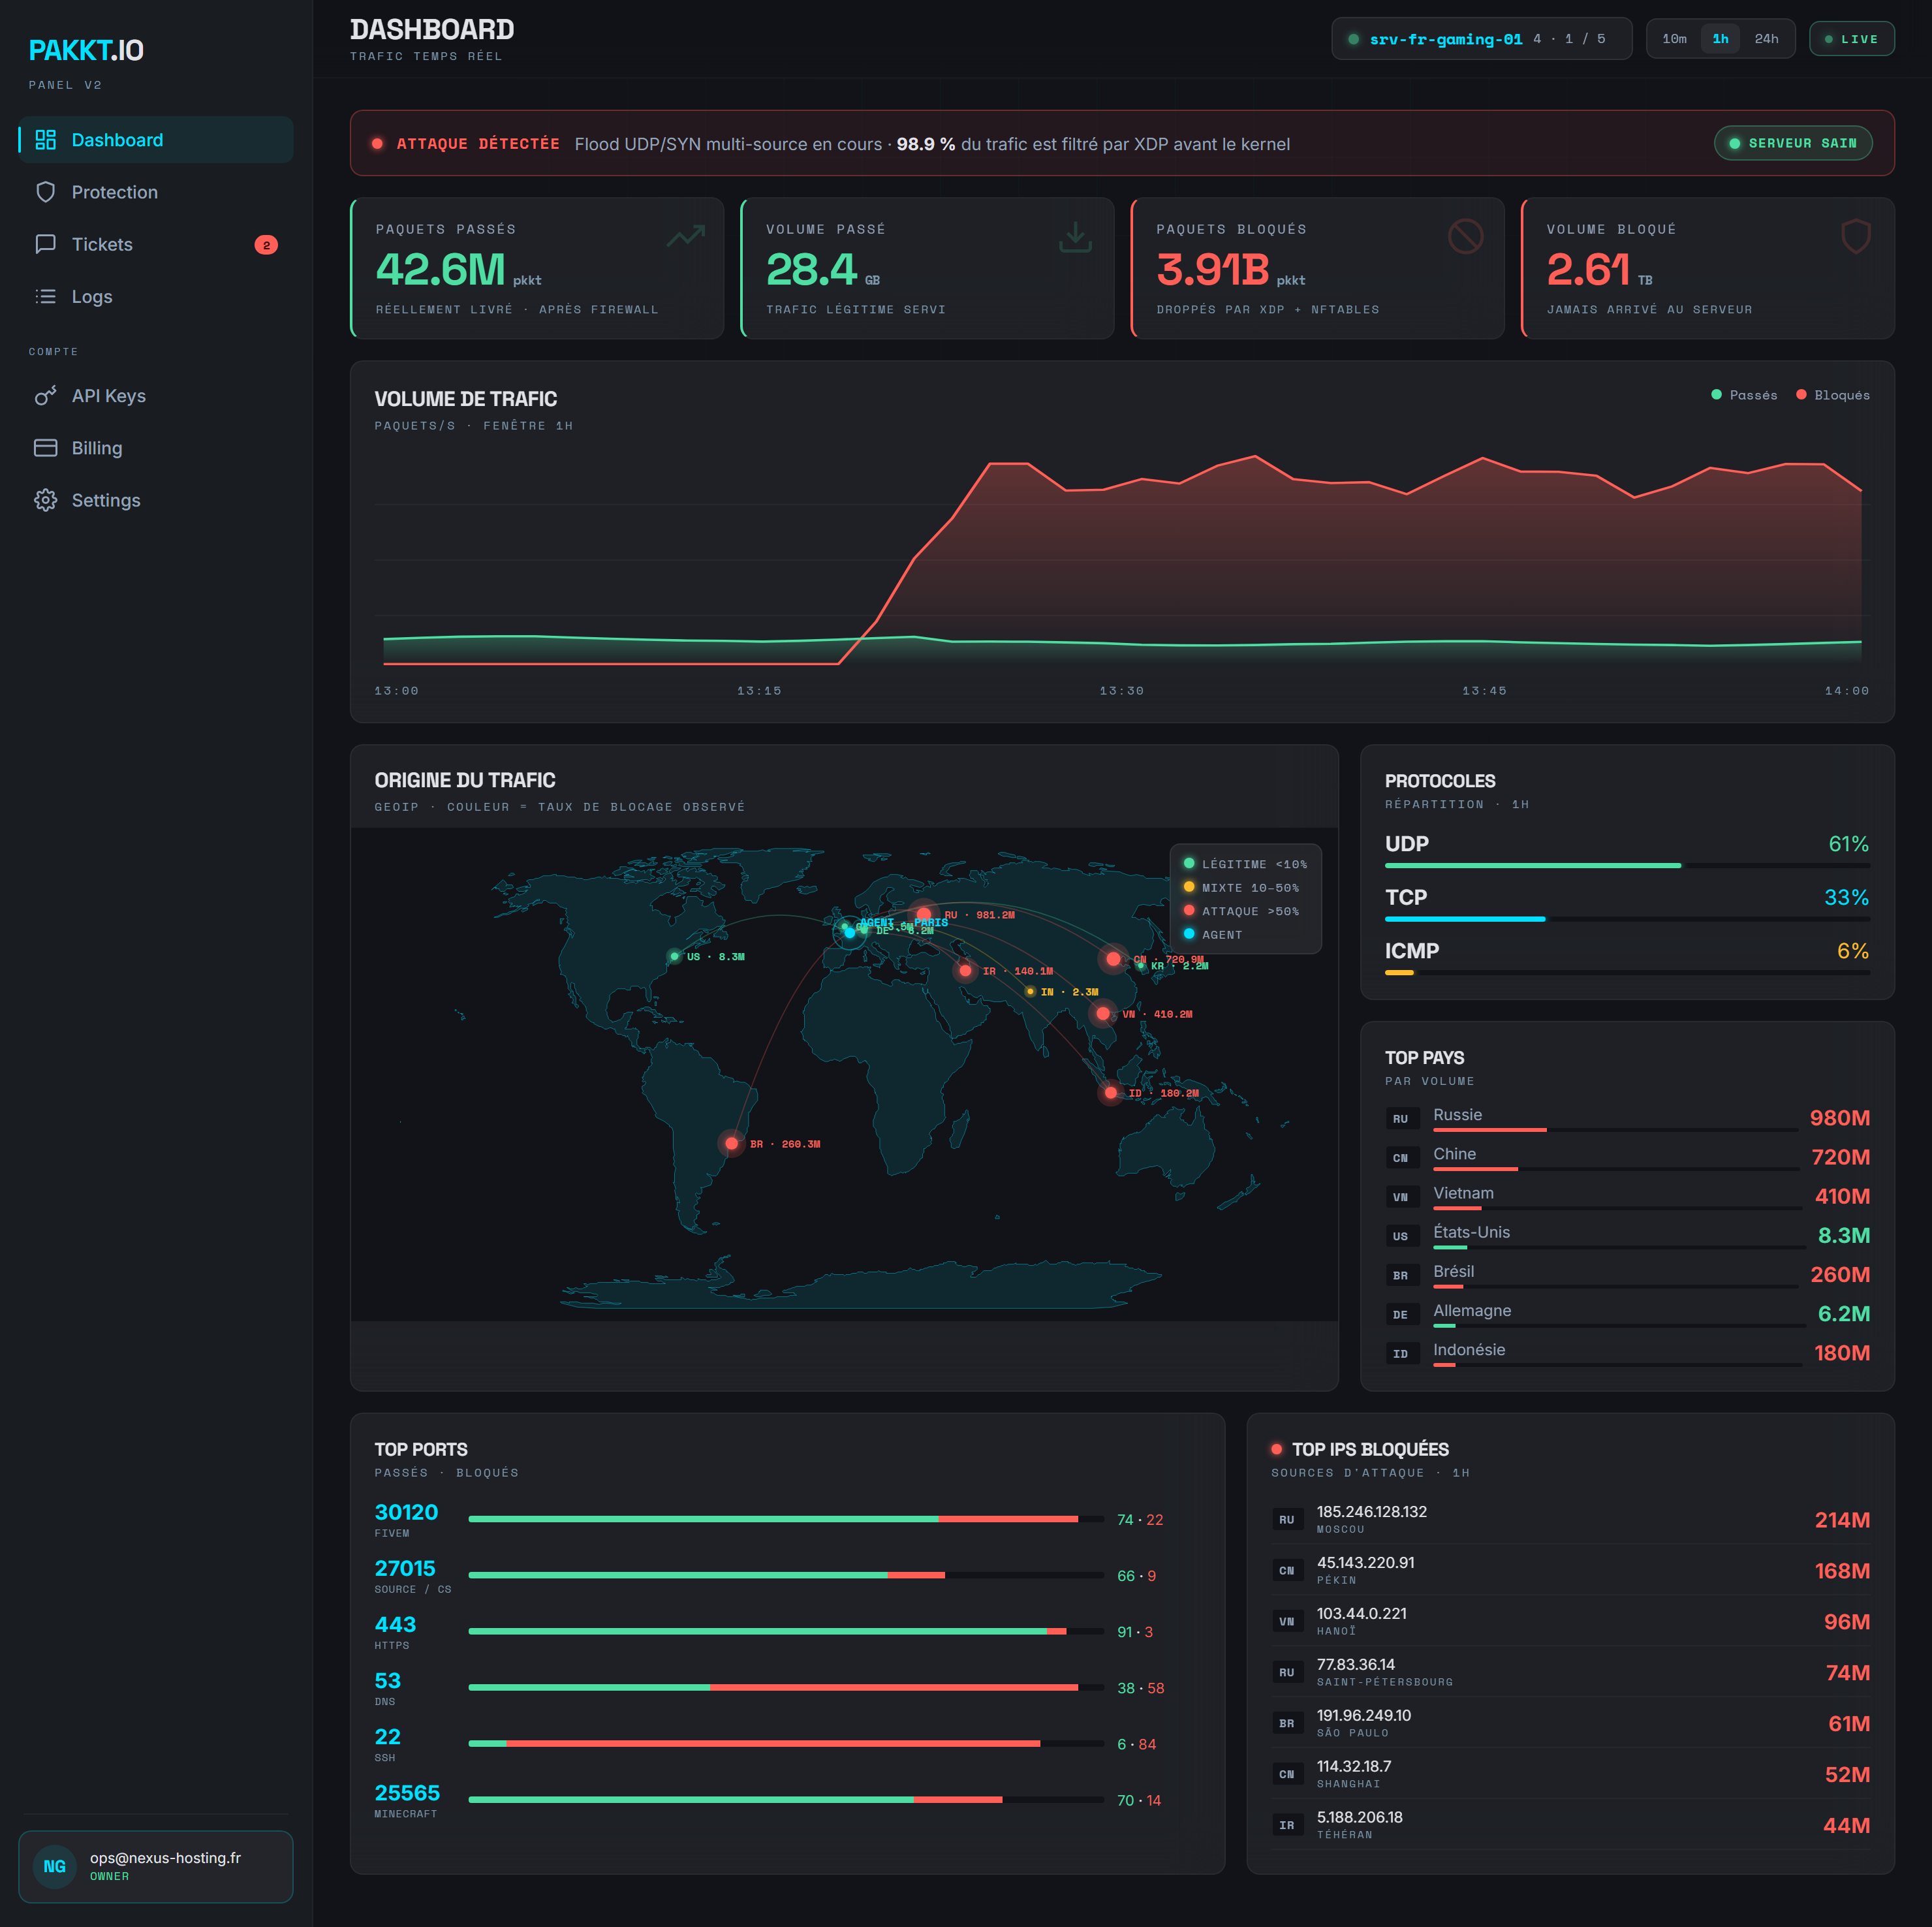Click the port 22 SSH bar
Image resolution: width=1932 pixels, height=1927 pixels.
coord(785,1743)
